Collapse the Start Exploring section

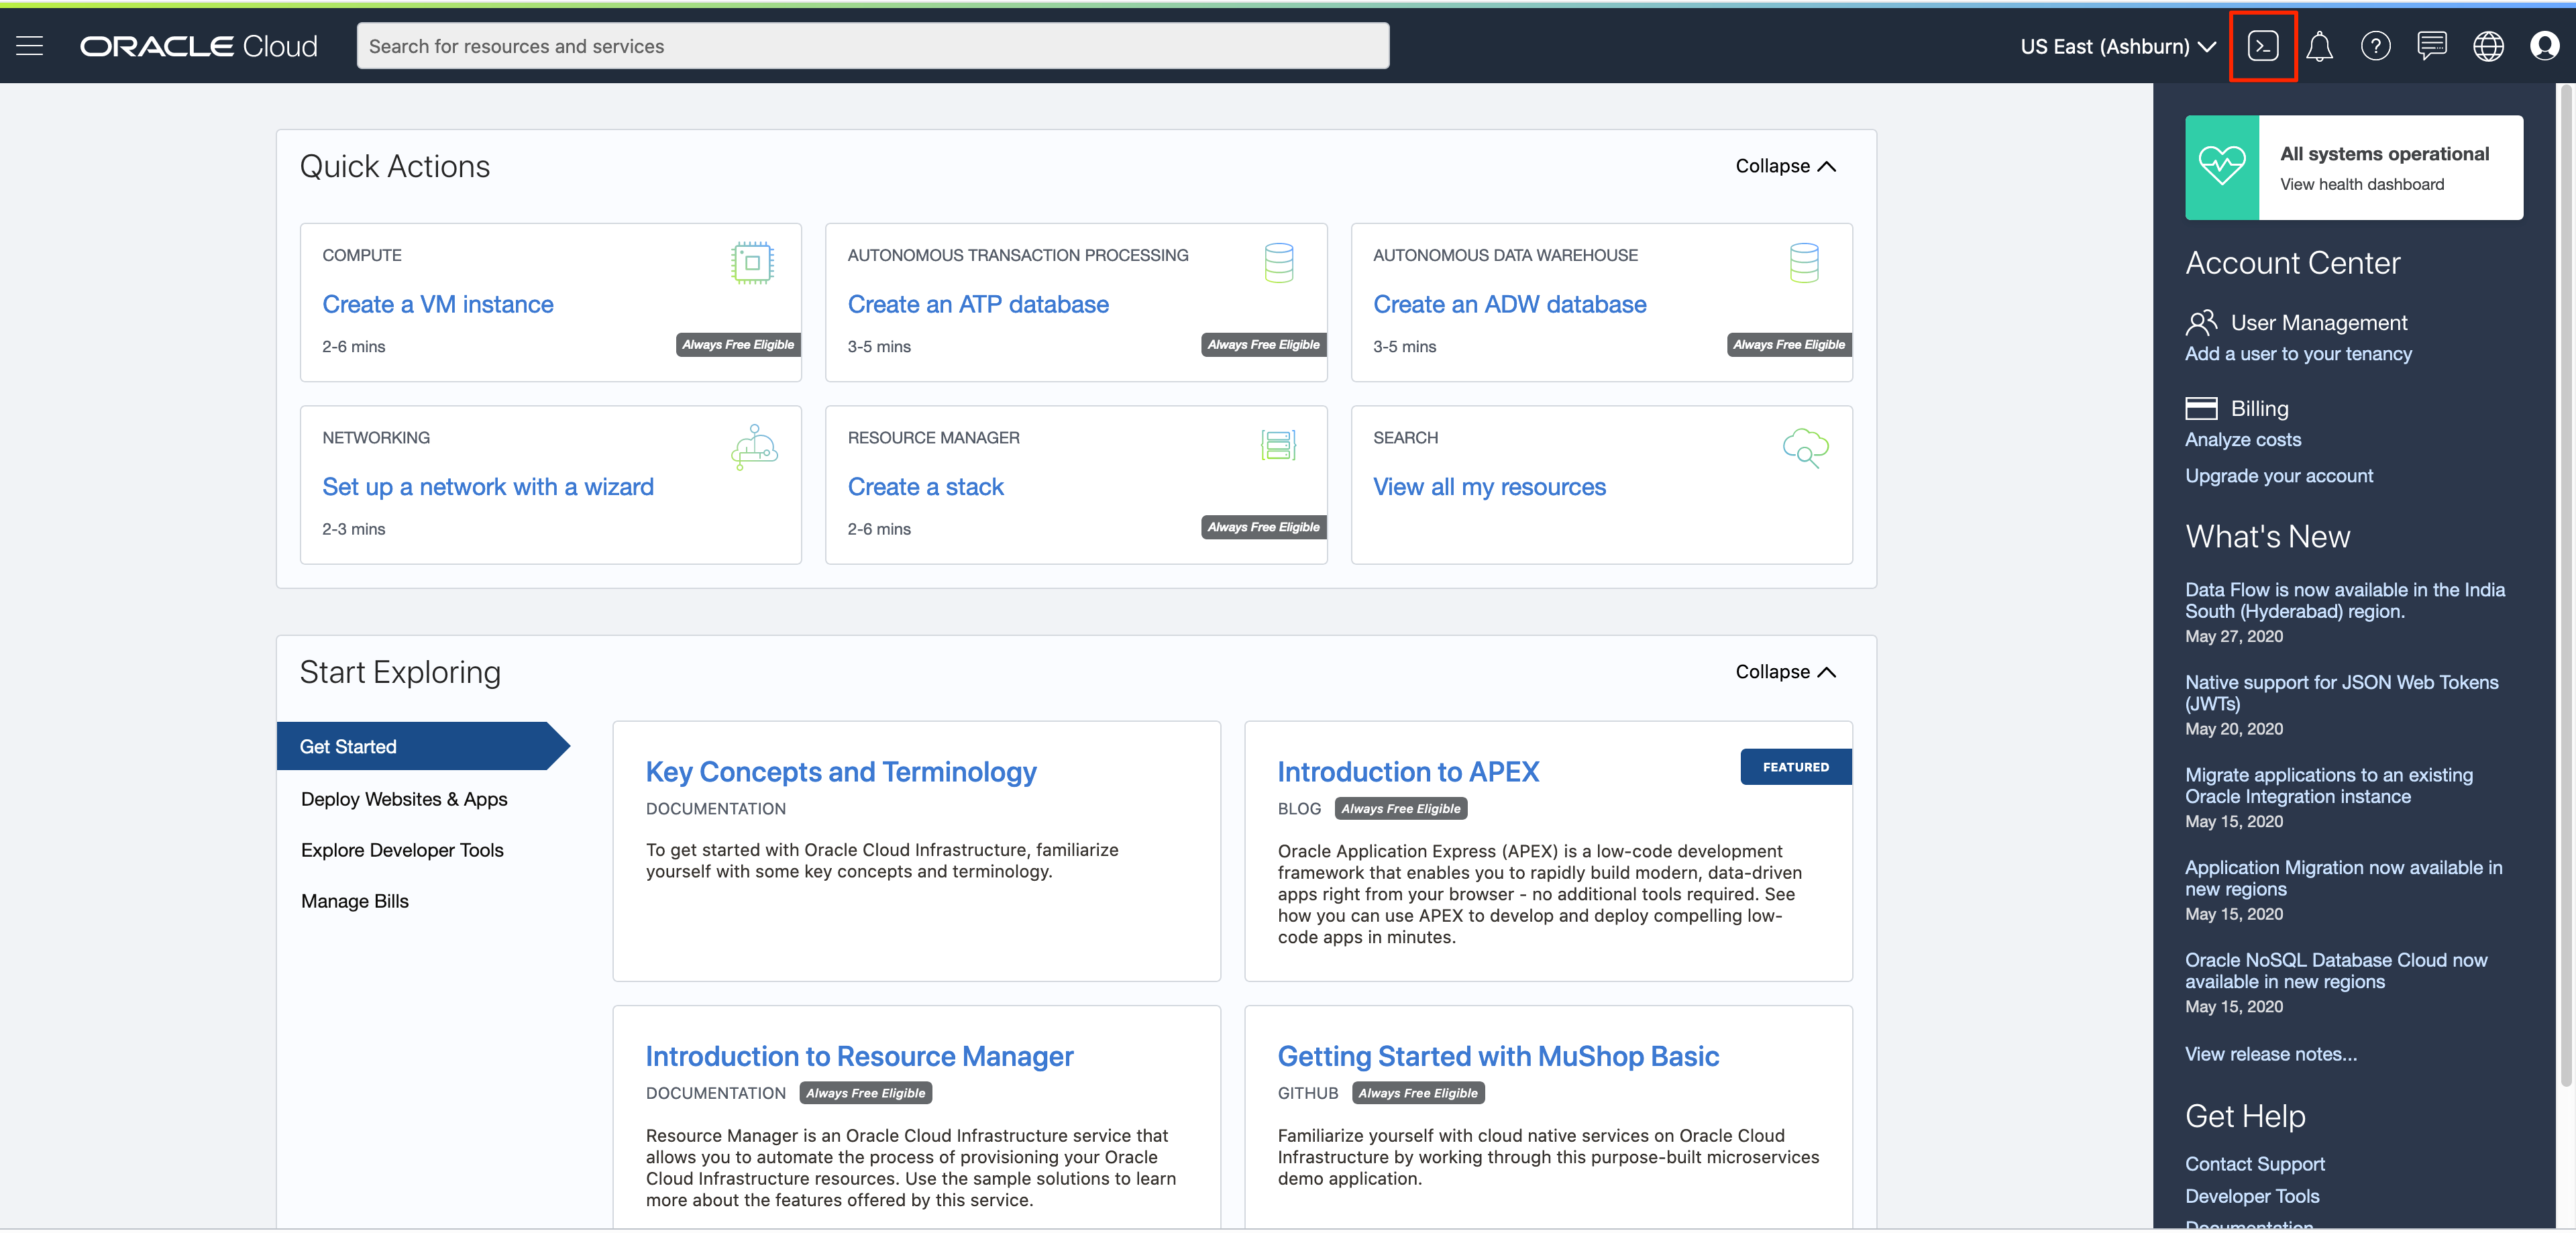(1785, 672)
